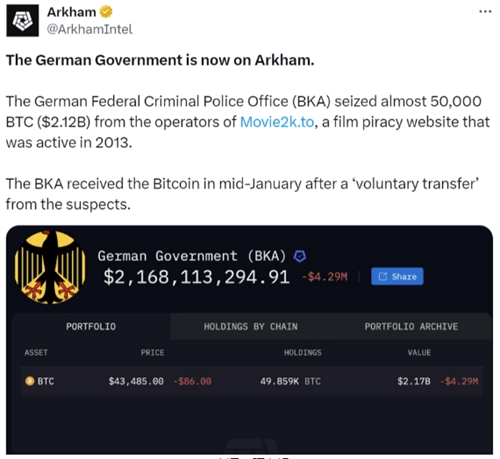Click the blue Share button
The width and height of the screenshot is (500, 459).
pos(397,276)
